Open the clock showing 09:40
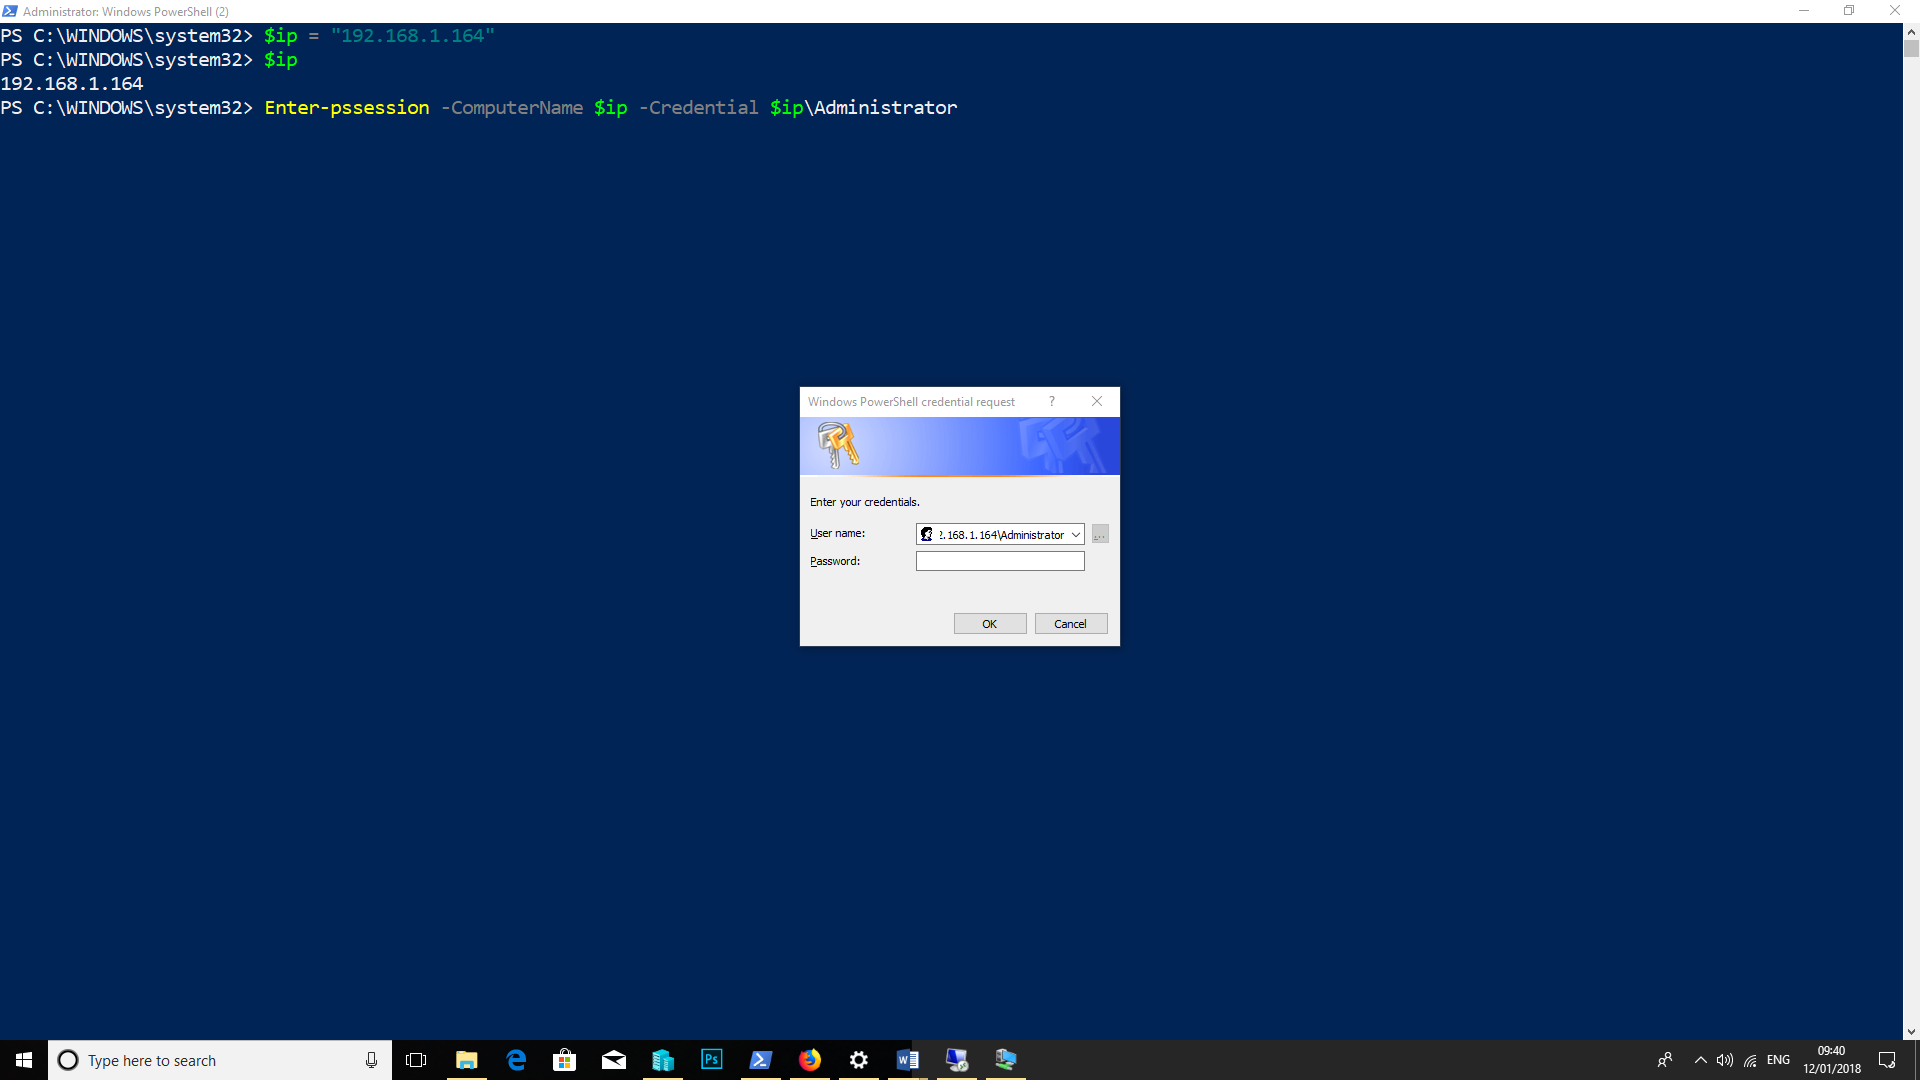The image size is (1920, 1080). click(x=1832, y=1060)
